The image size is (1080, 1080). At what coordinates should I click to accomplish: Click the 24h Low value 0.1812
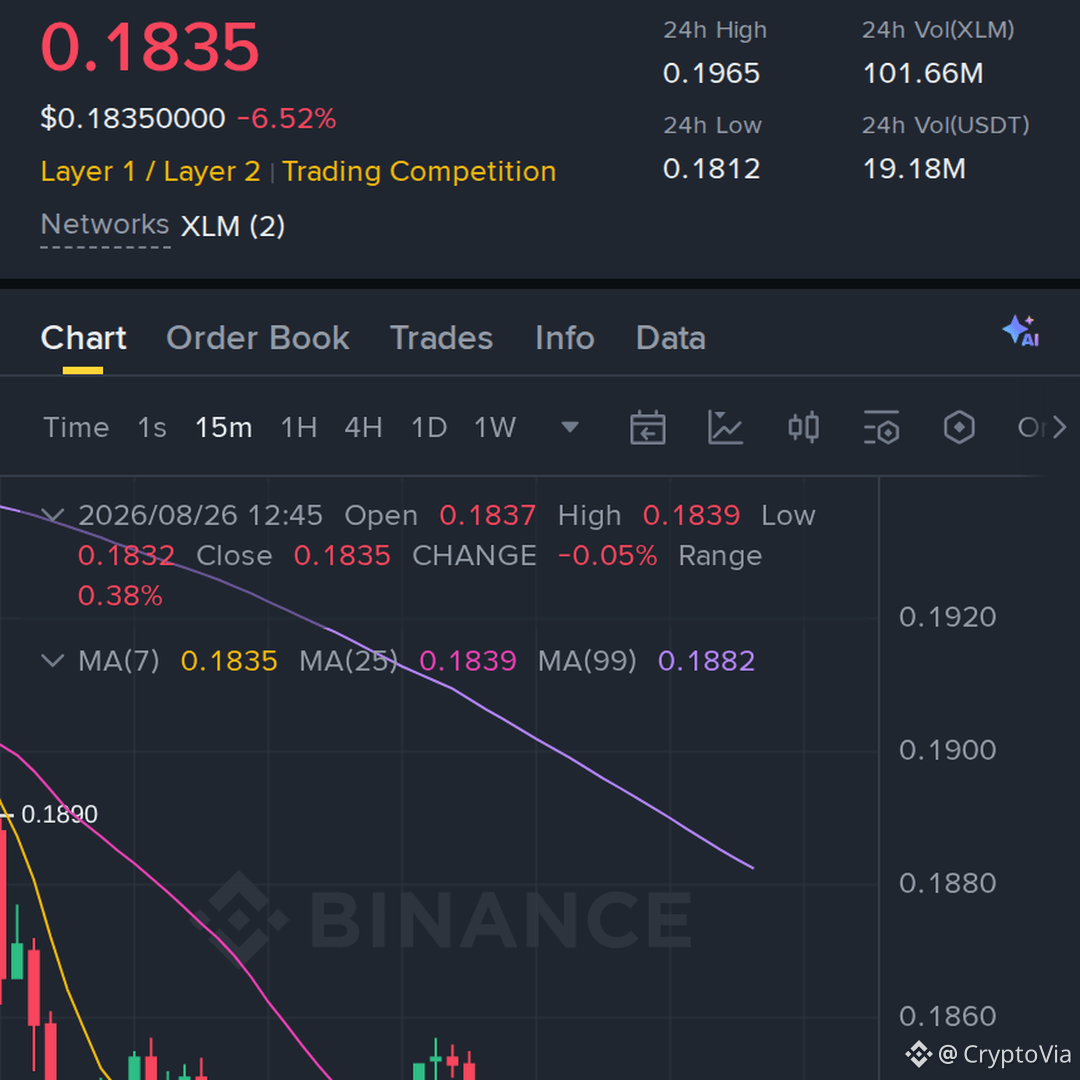[712, 169]
